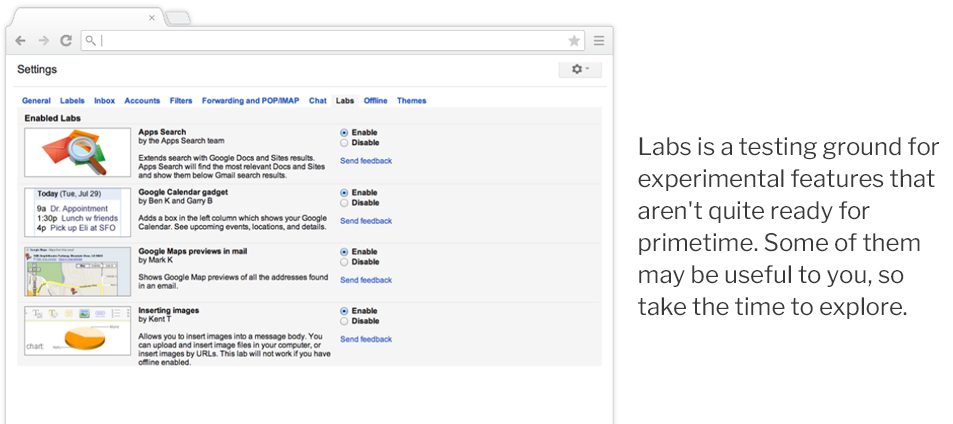Open a new browser tab

(x=177, y=18)
